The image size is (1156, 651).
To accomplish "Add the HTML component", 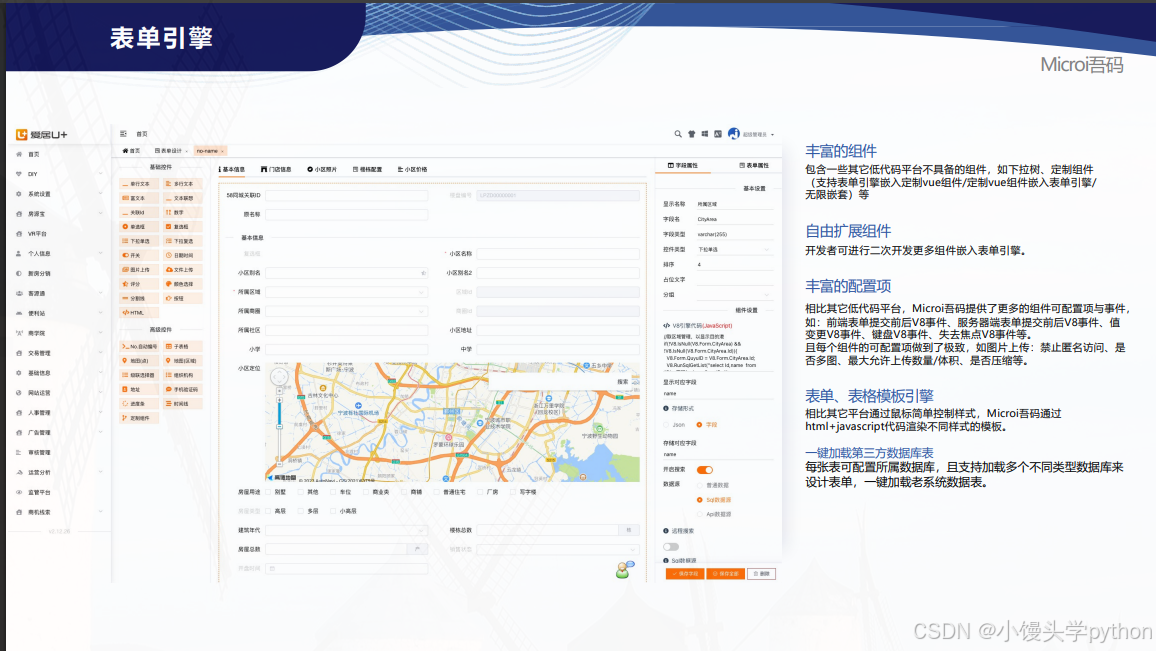I will [x=139, y=313].
